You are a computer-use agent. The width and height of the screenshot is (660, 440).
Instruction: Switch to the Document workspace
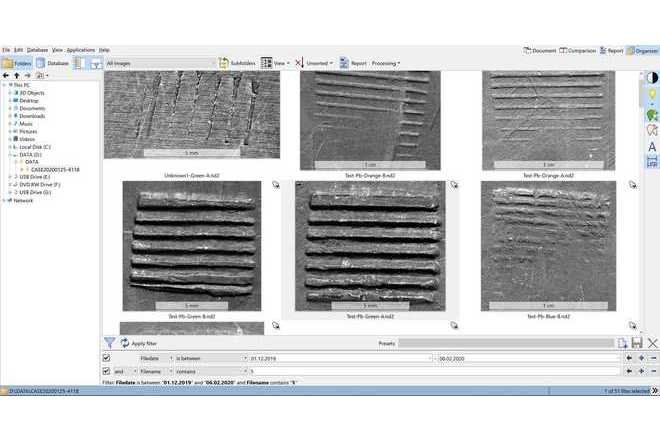coord(539,51)
